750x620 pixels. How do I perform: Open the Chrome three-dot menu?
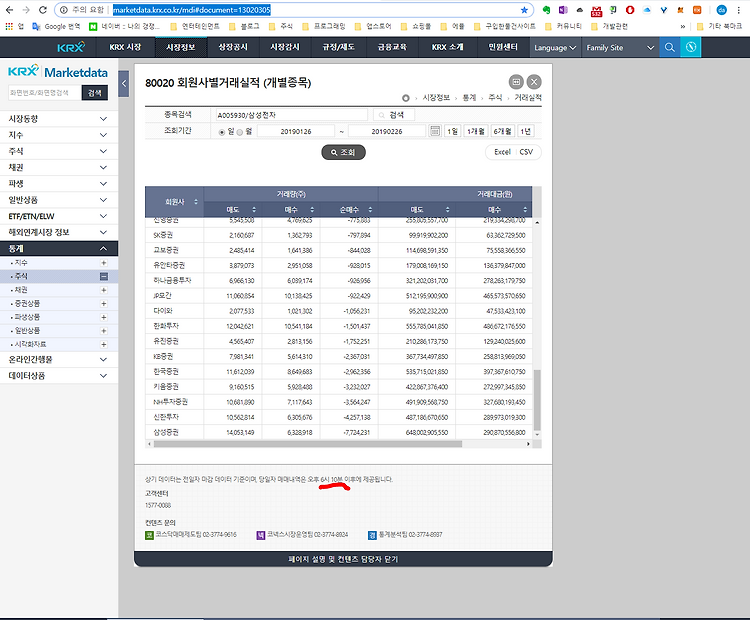[x=738, y=10]
